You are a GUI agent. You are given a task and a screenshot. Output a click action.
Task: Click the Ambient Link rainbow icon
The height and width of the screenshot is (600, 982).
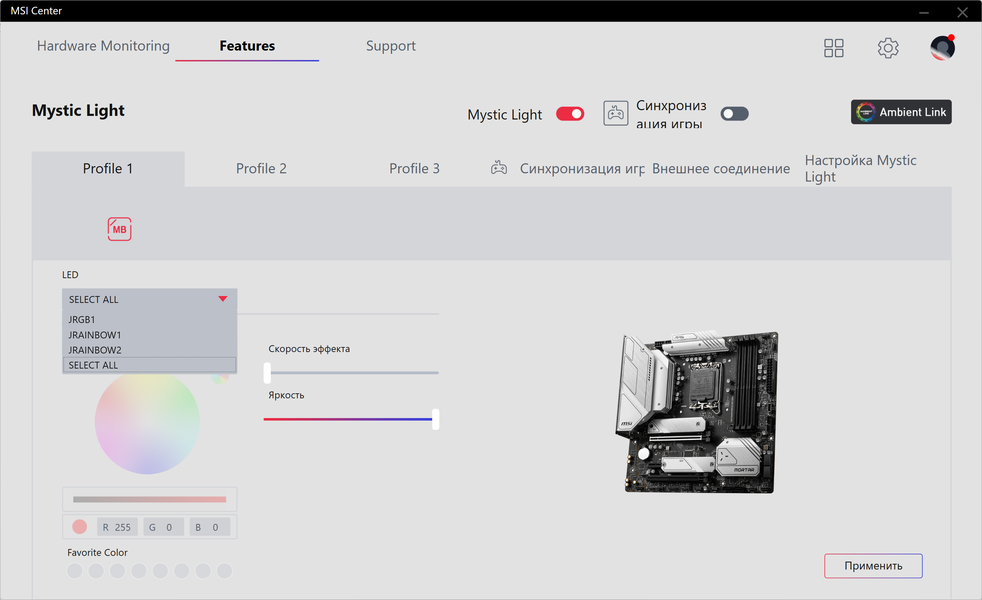tap(866, 112)
